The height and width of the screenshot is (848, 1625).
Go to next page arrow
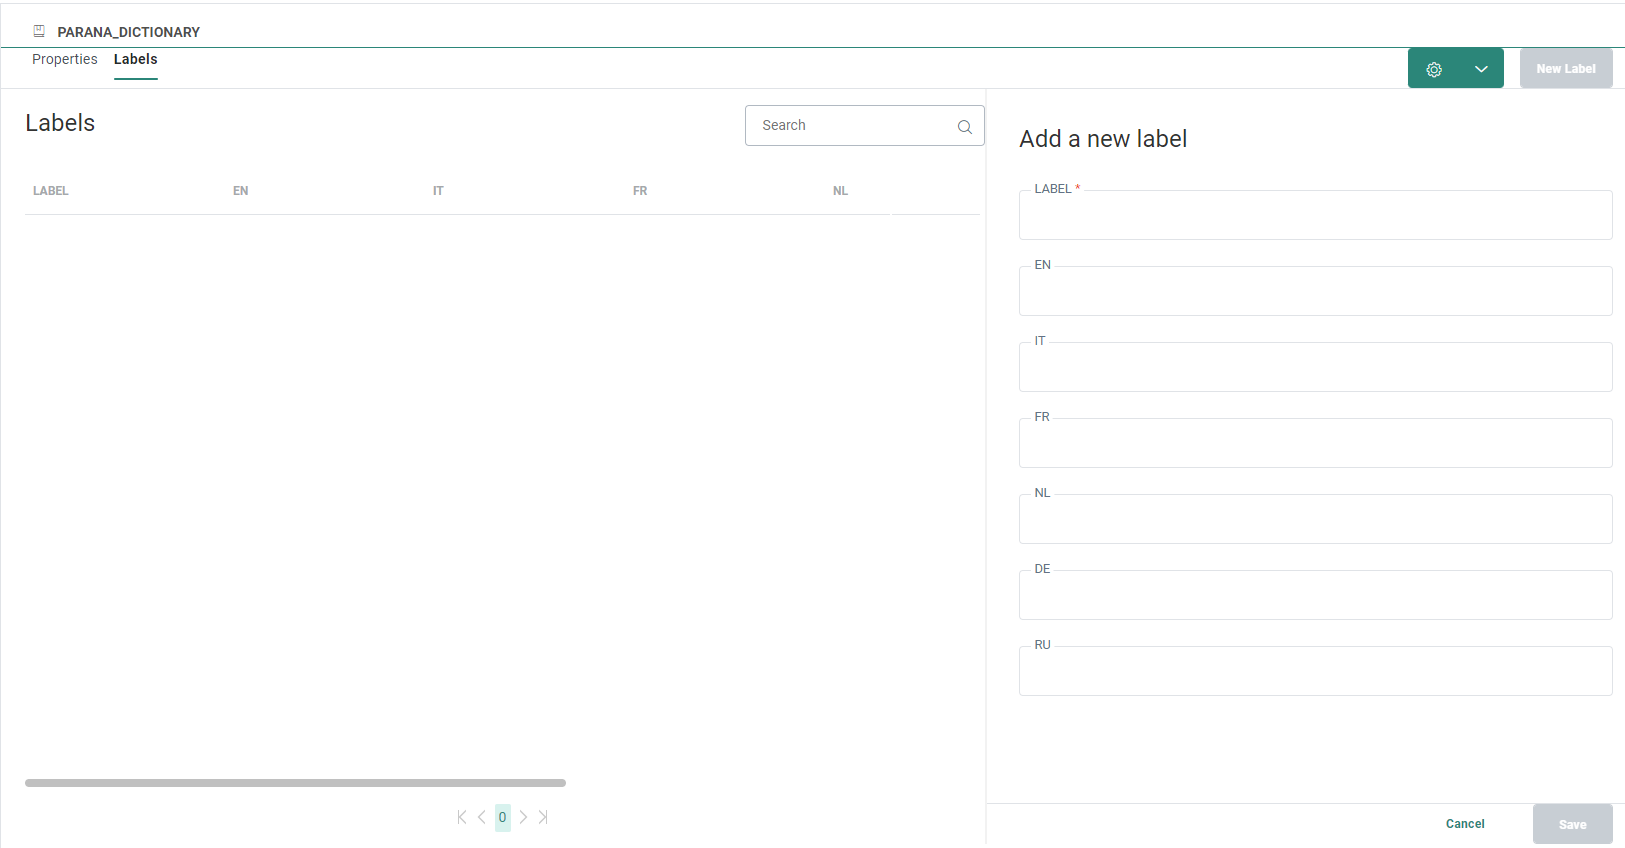pos(523,817)
